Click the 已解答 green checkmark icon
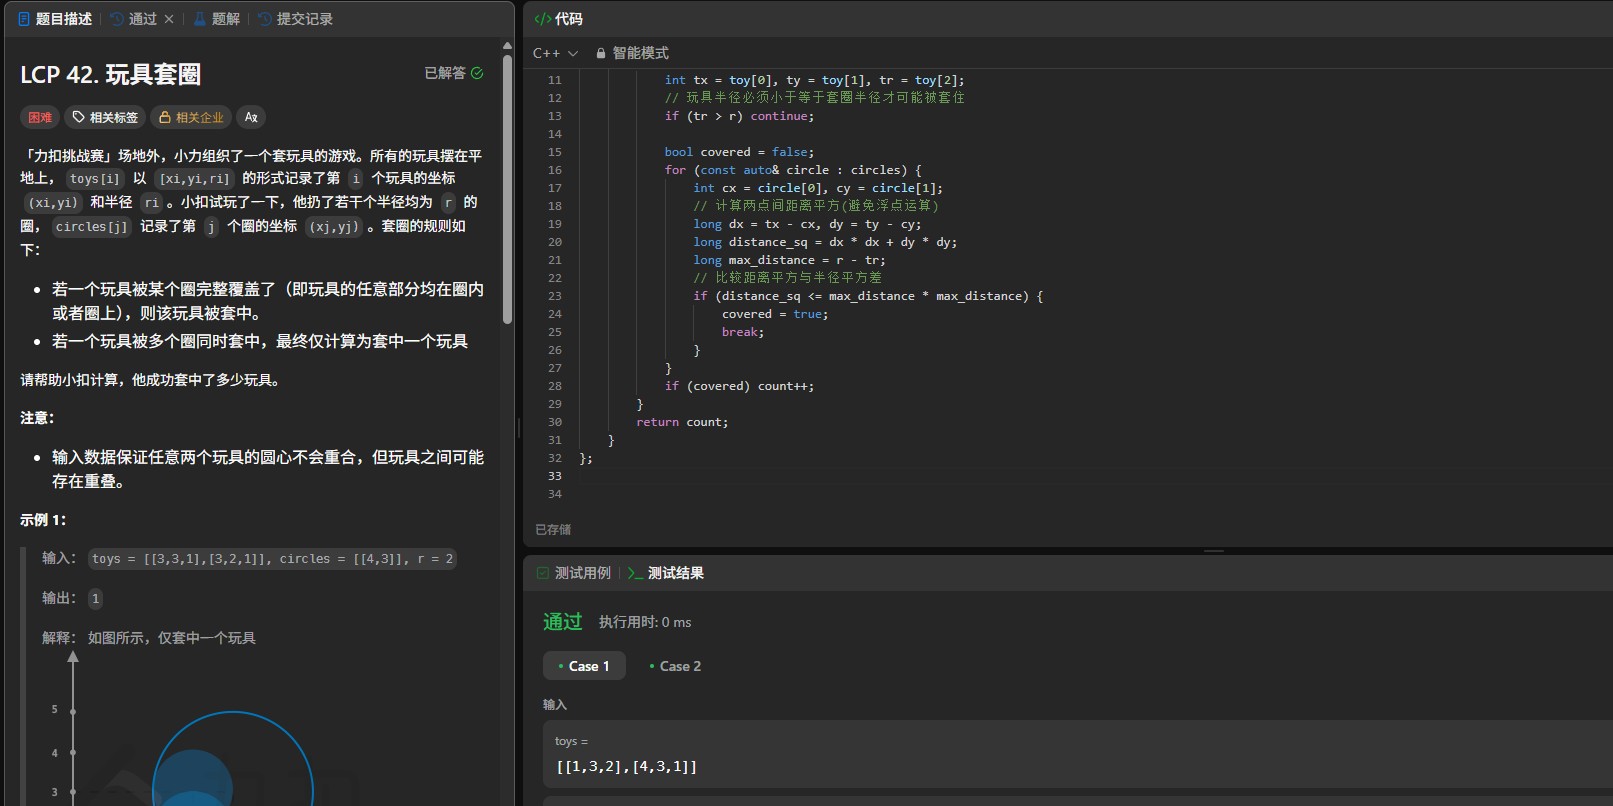 click(477, 73)
